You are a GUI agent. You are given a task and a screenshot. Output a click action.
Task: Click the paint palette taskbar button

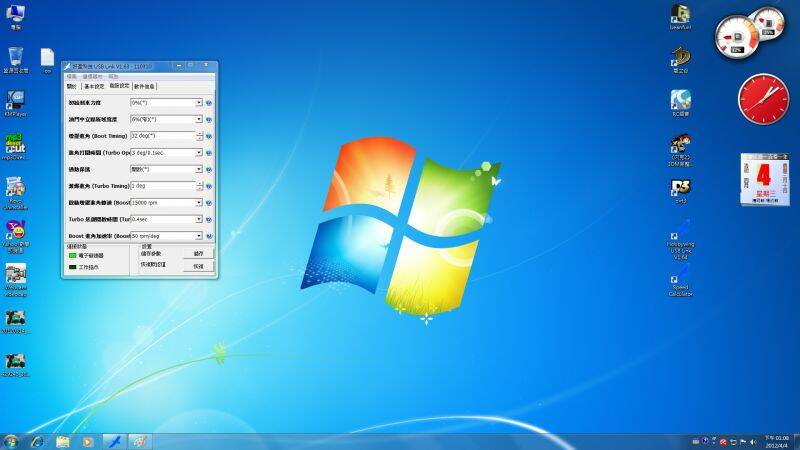[140, 441]
